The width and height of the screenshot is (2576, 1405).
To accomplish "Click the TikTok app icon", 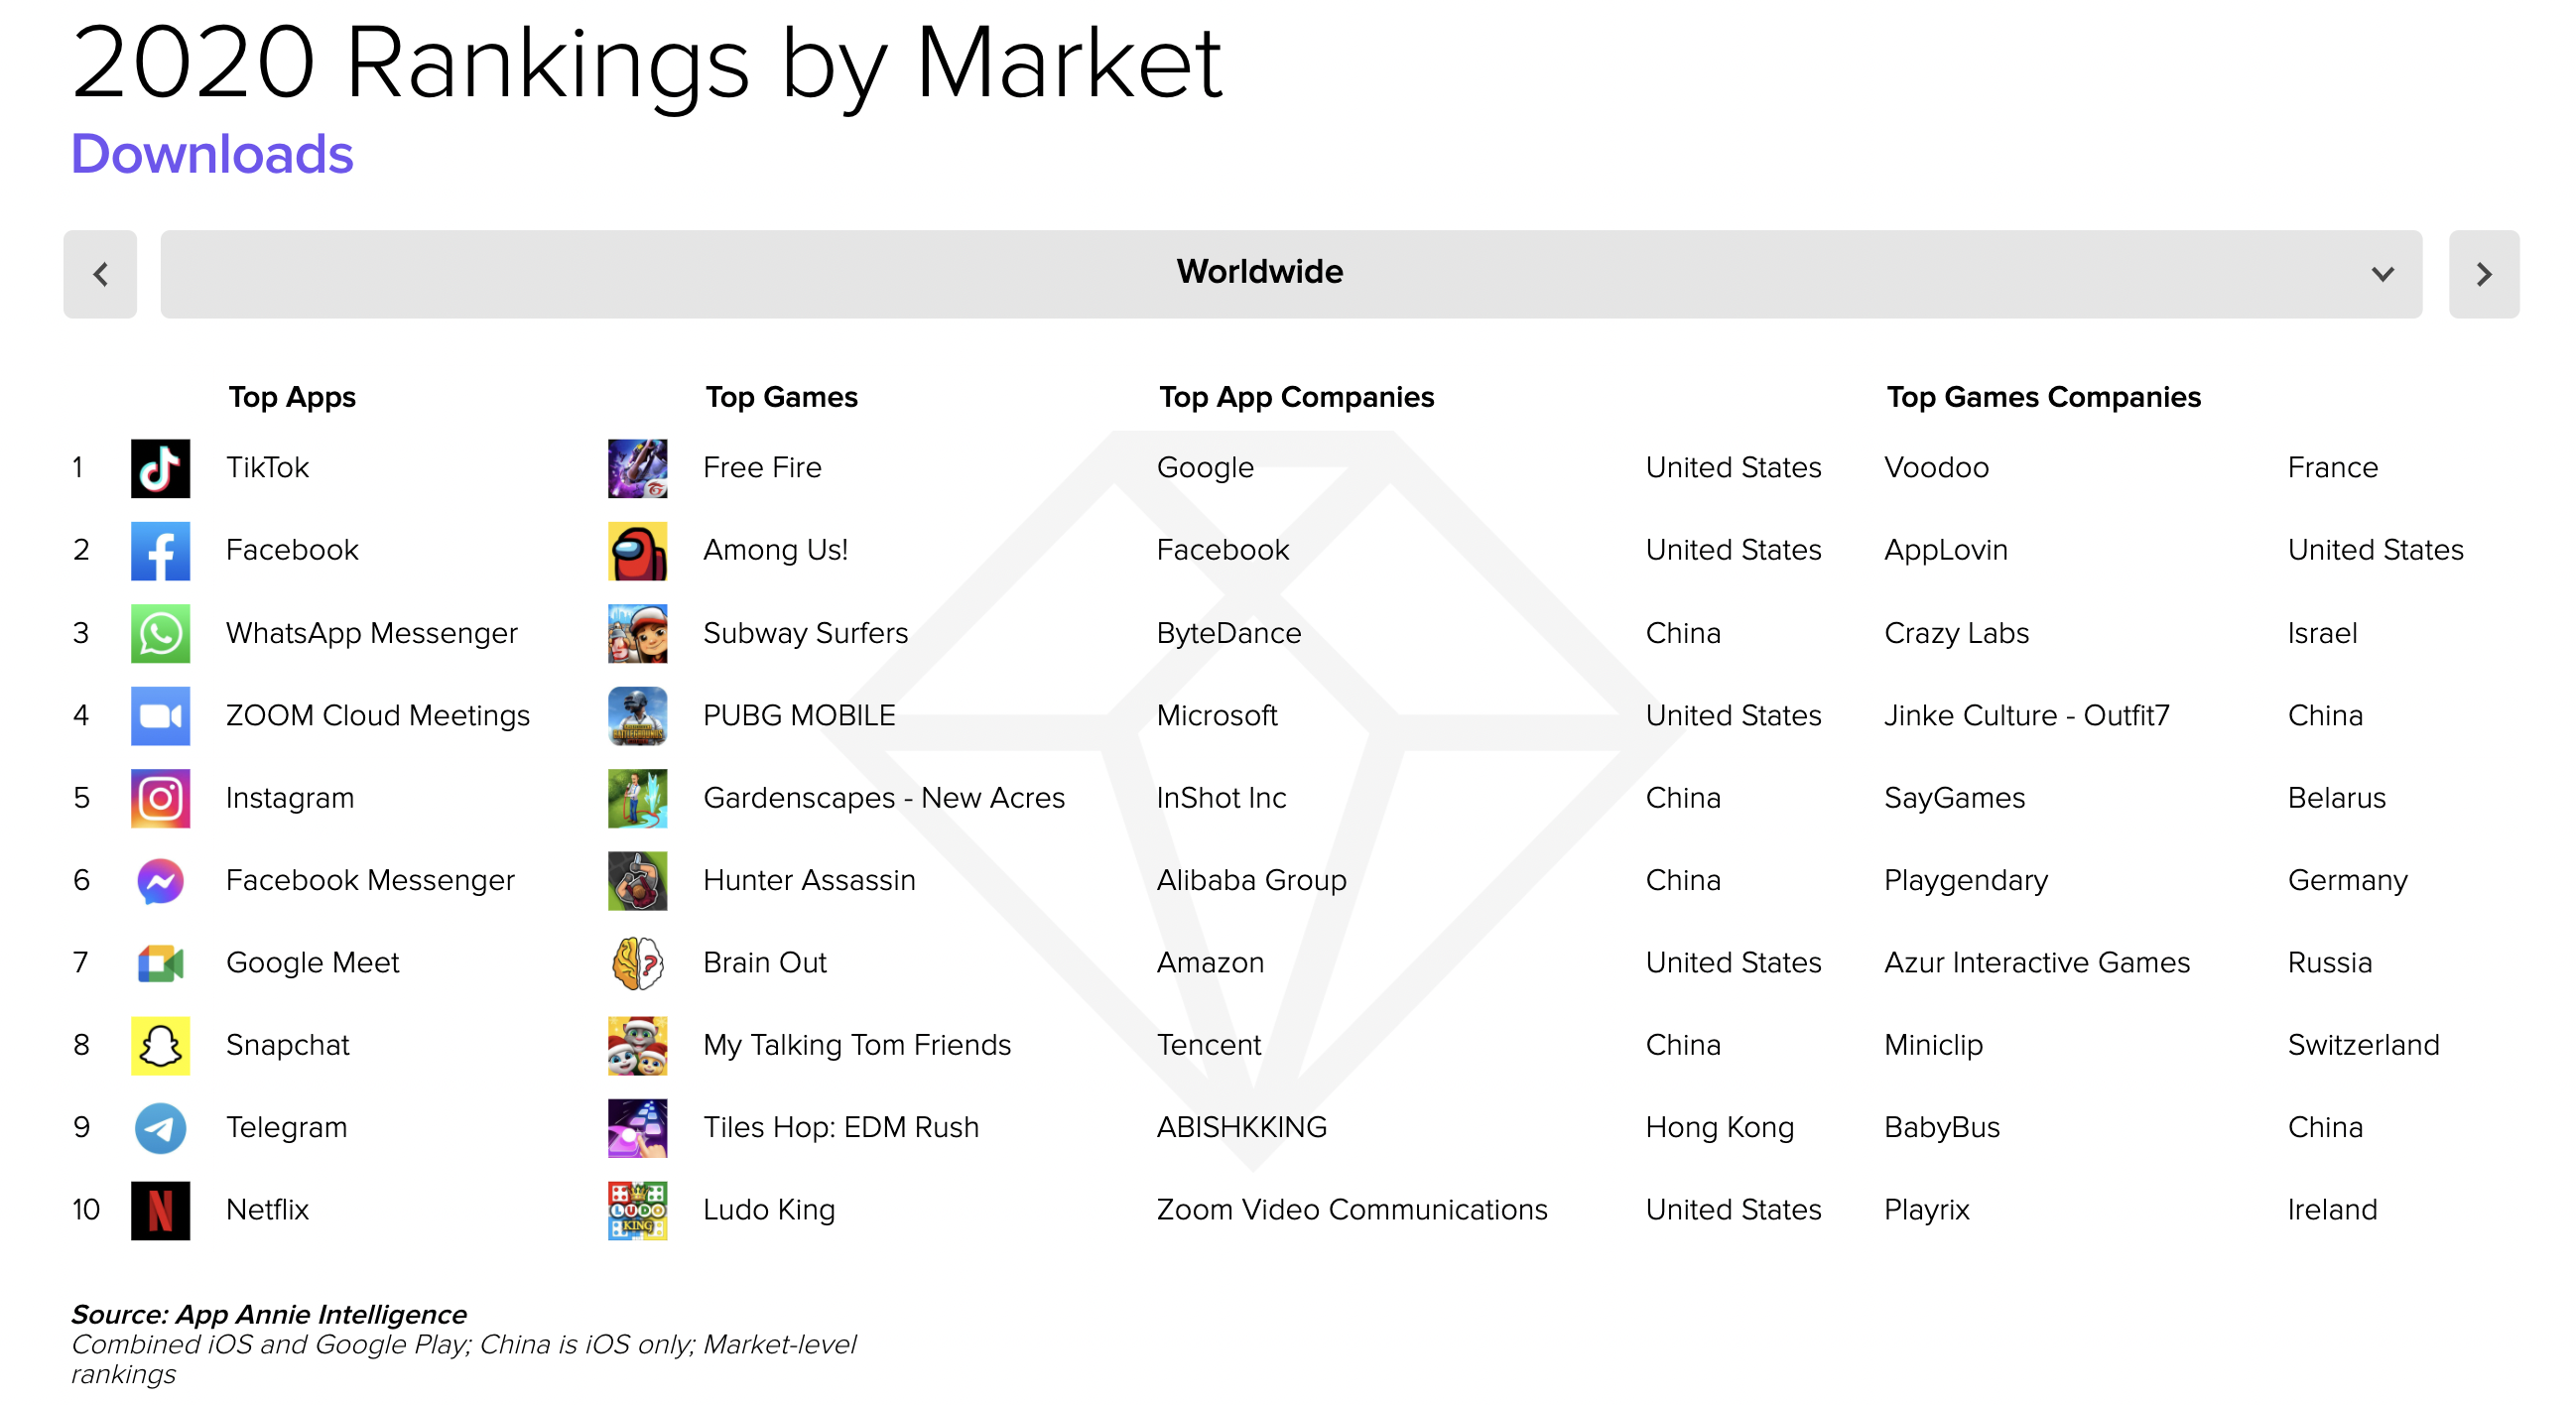I will click(160, 468).
